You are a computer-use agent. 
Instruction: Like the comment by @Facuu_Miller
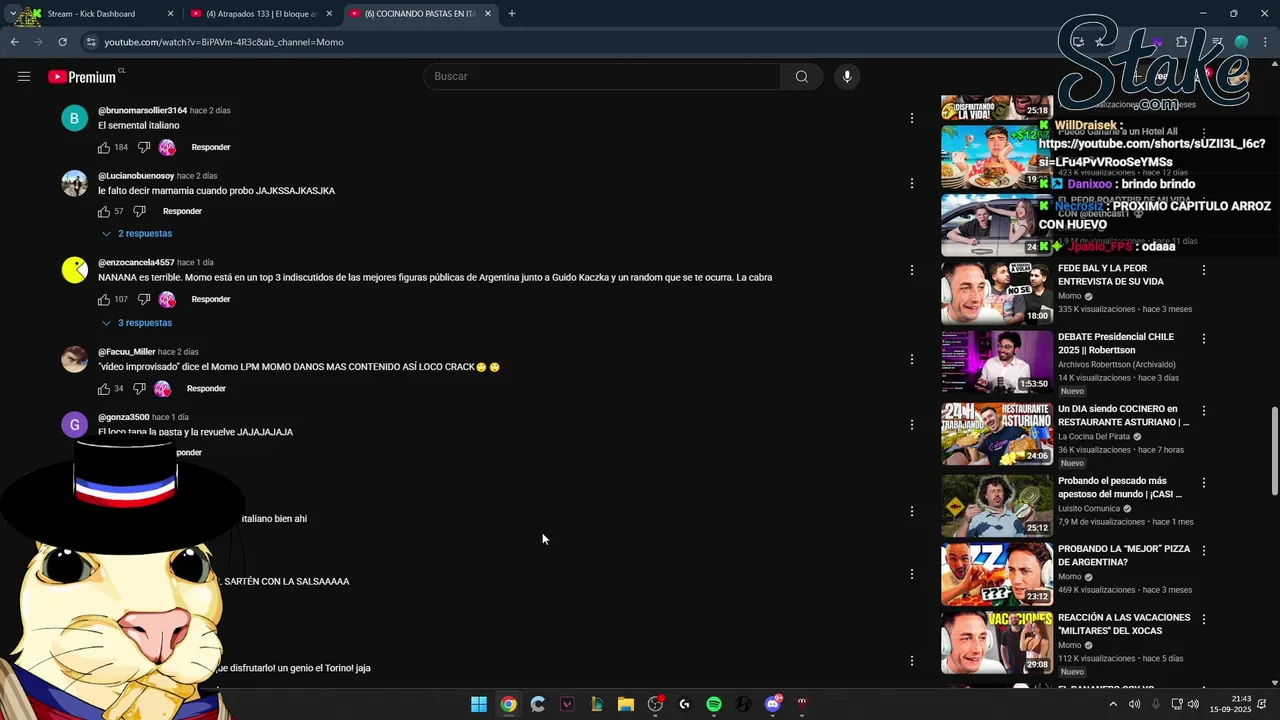pos(104,388)
